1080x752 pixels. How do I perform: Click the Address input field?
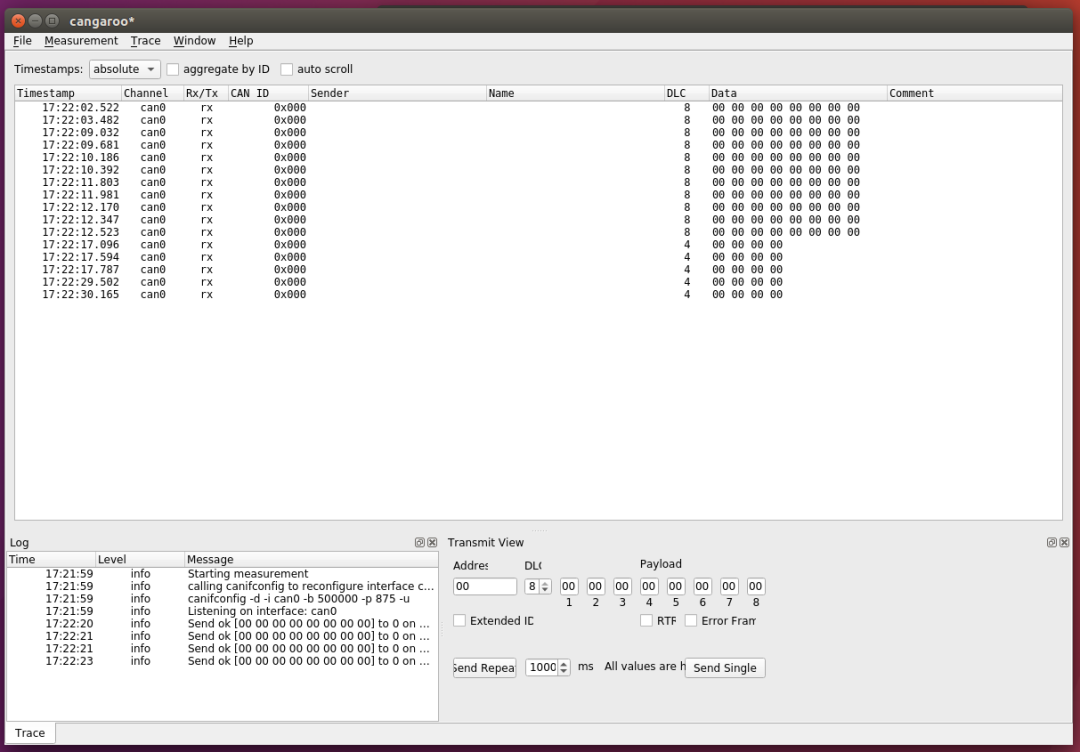pyautogui.click(x=484, y=586)
